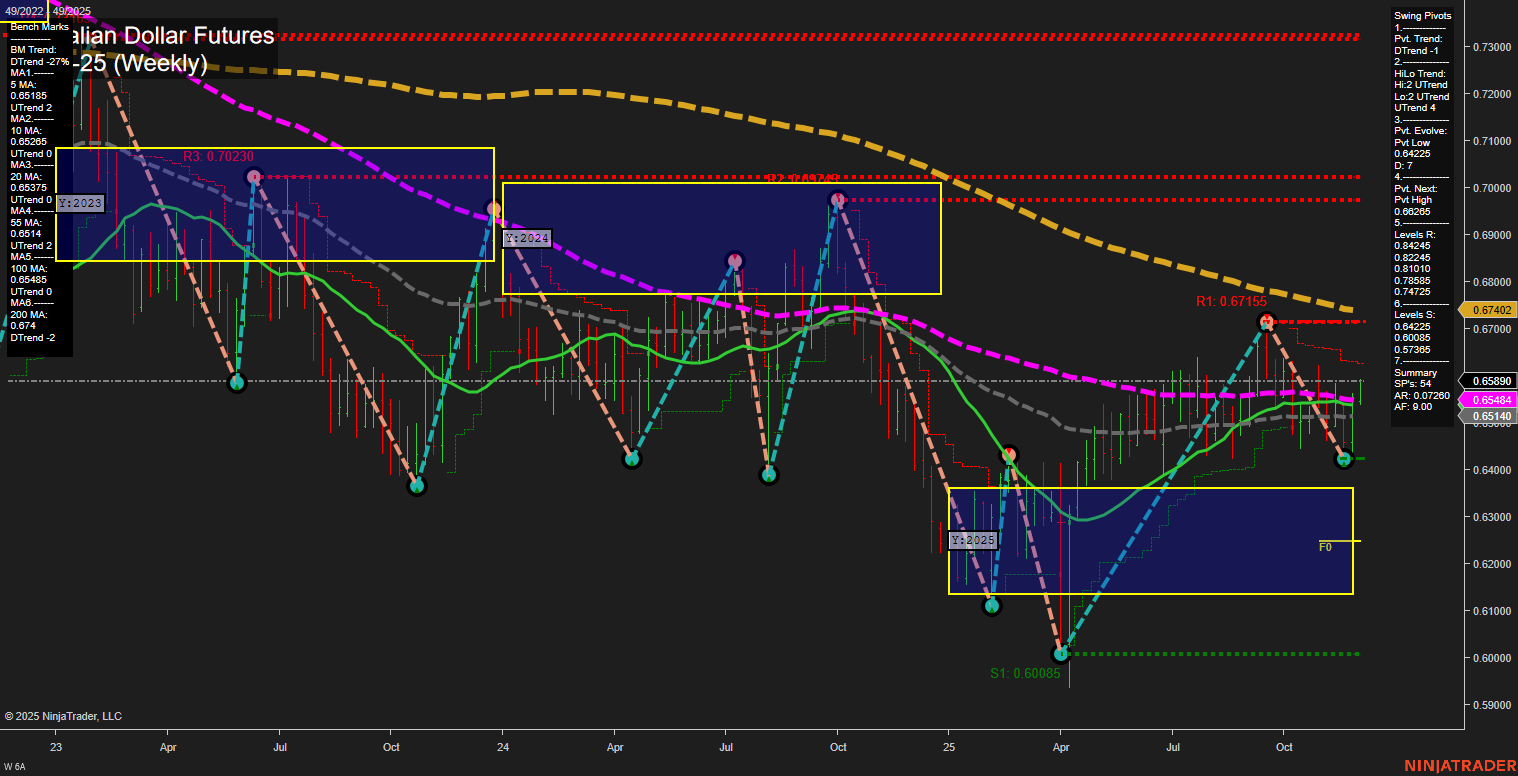Click the swing high pivot at R1 0.67155
This screenshot has height=776, width=1518.
1266,321
